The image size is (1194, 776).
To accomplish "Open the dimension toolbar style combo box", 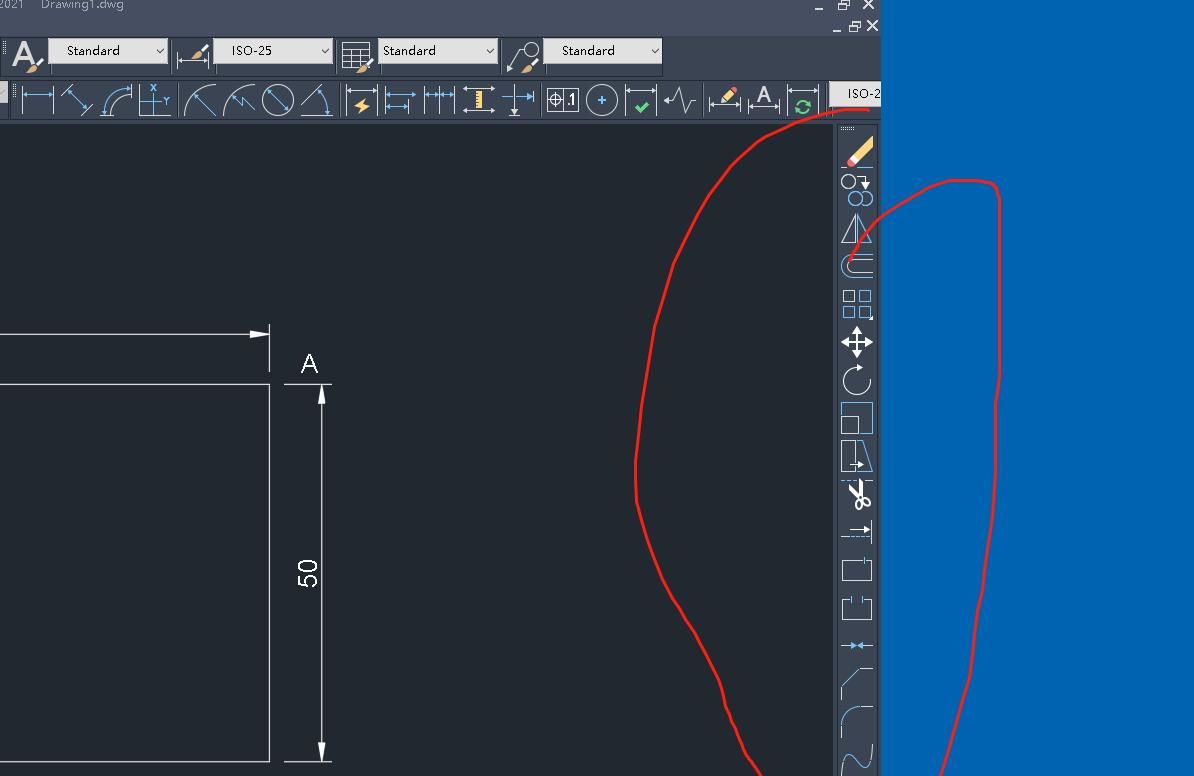I will click(x=854, y=94).
